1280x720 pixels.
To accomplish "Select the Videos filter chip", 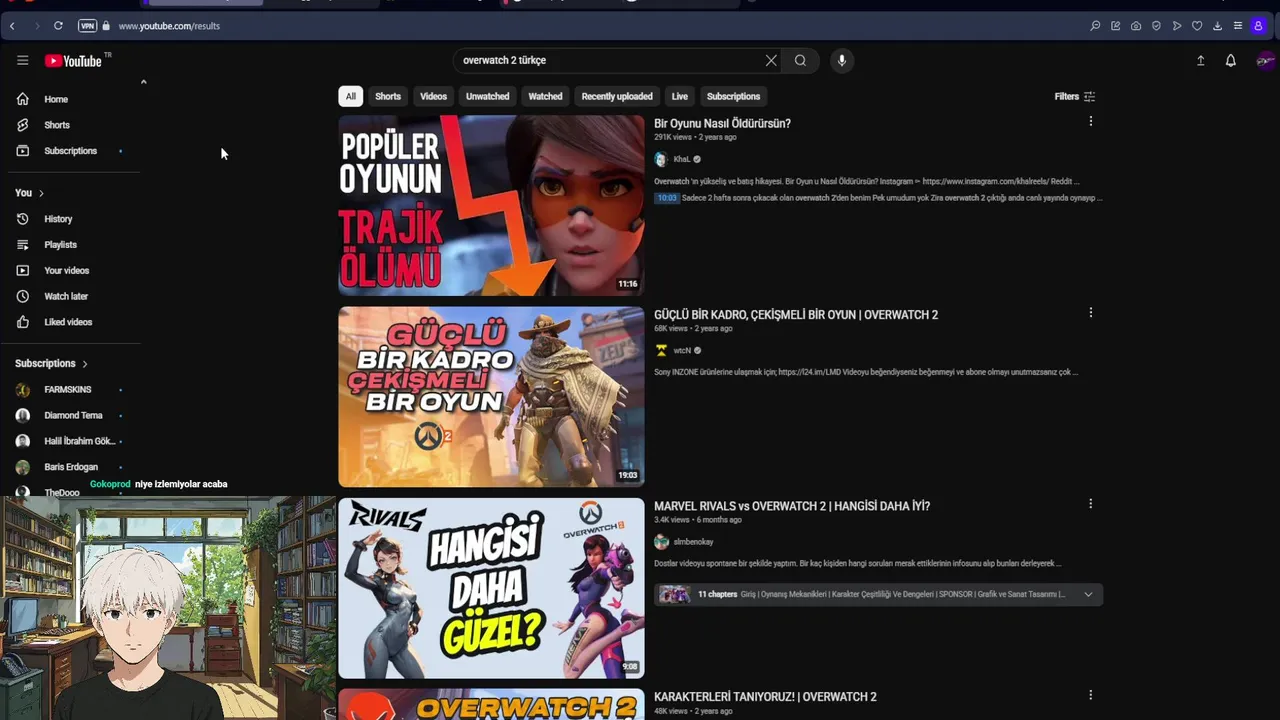I will pyautogui.click(x=433, y=97).
